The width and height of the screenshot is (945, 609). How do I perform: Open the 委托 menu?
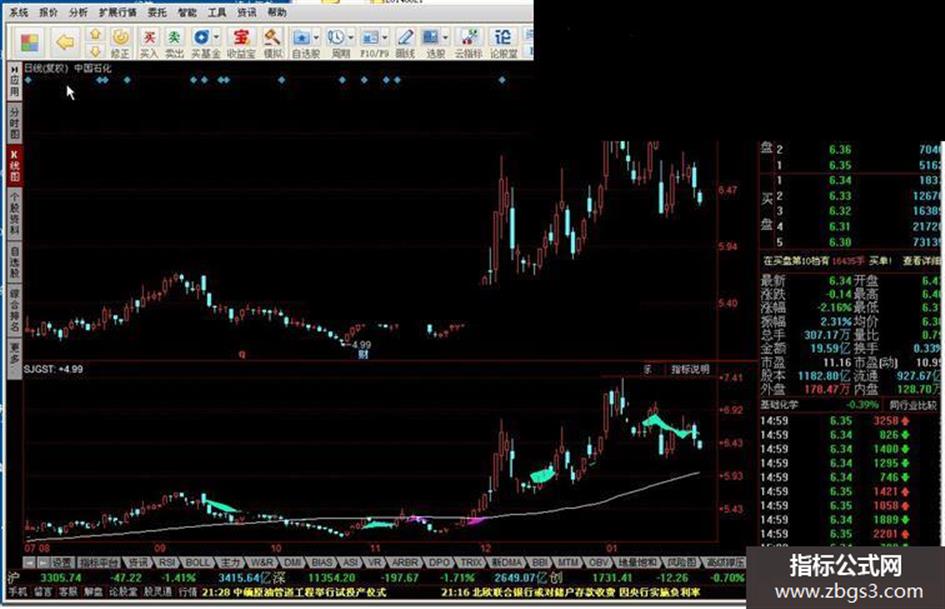click(x=157, y=12)
